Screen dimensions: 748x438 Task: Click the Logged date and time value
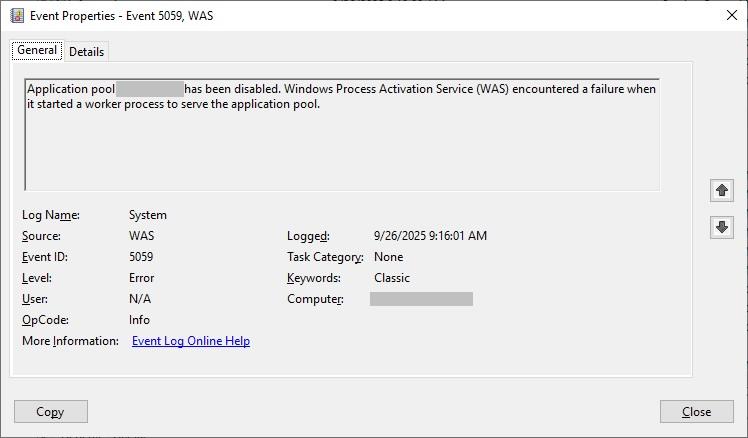point(430,236)
